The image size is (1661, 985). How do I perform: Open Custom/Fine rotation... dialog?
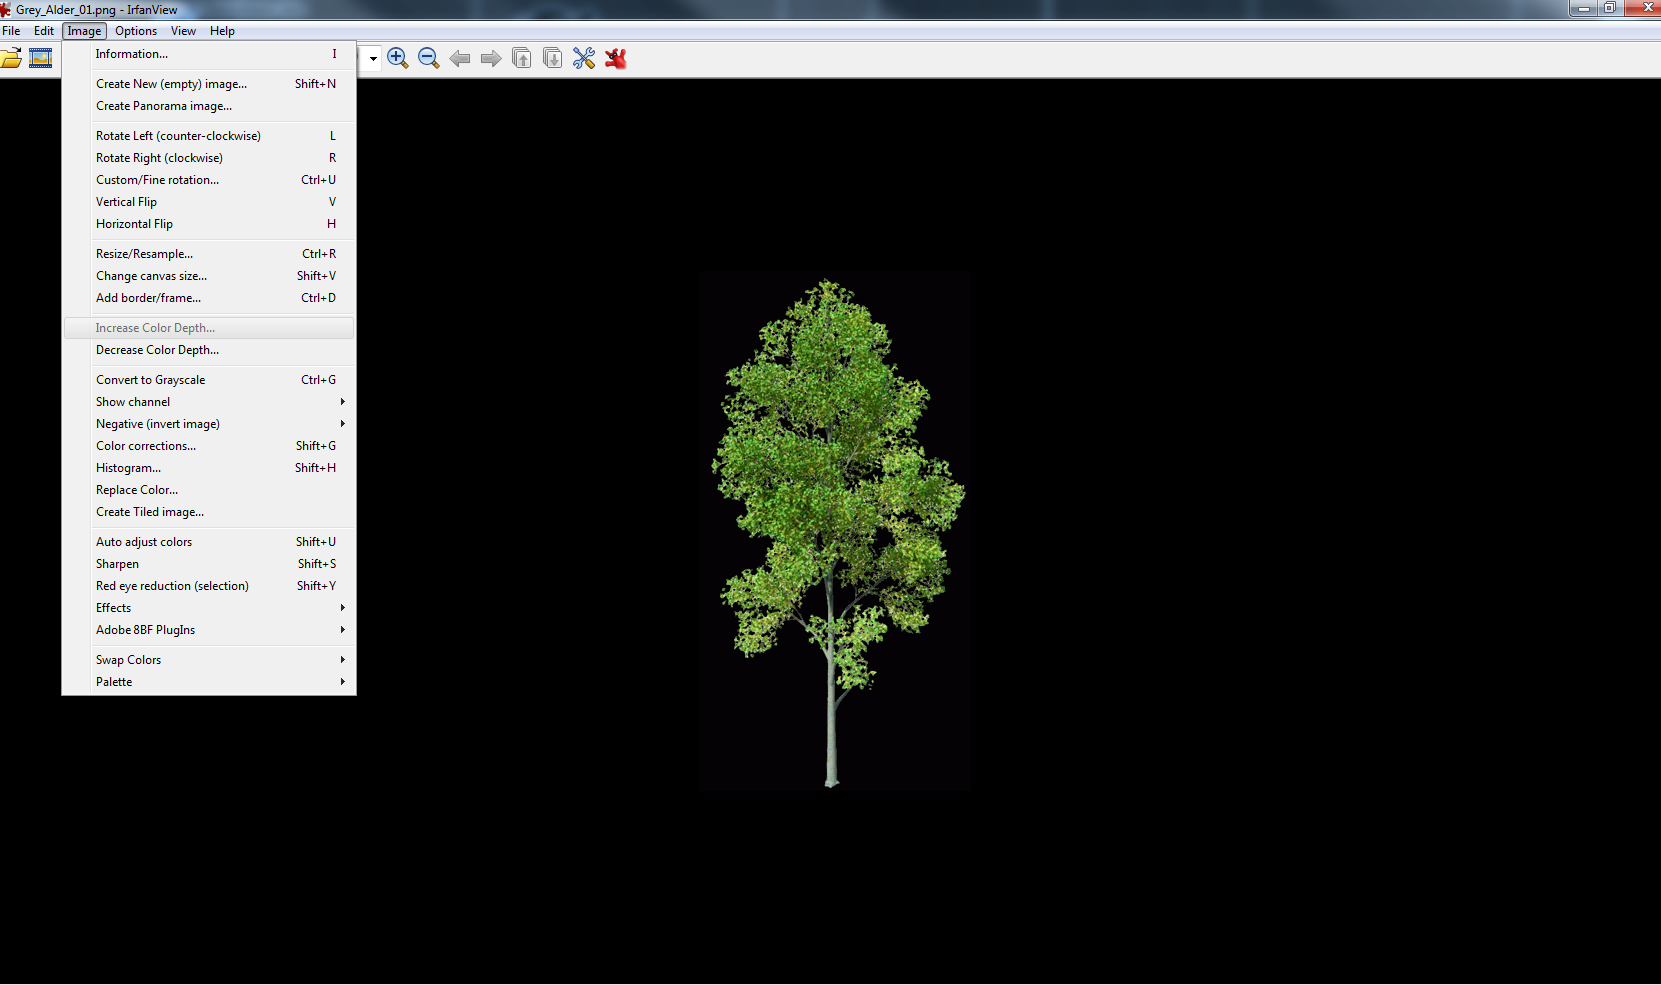coord(209,180)
